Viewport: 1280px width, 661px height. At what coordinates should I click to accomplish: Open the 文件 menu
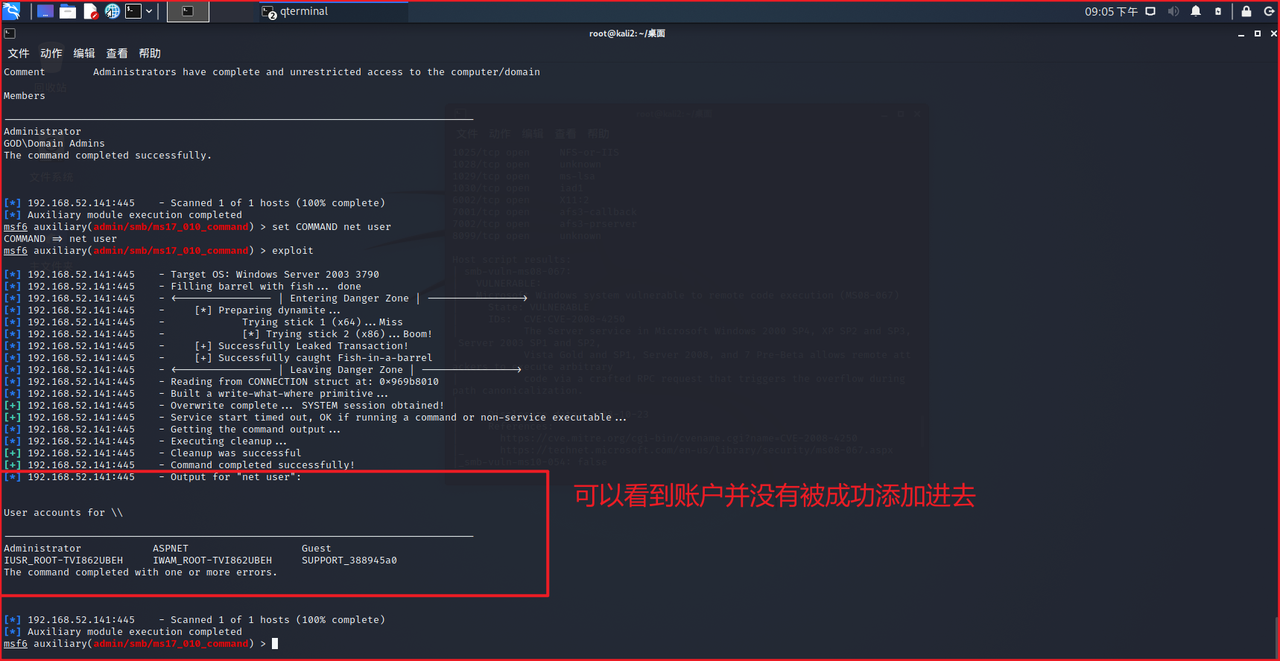point(19,53)
